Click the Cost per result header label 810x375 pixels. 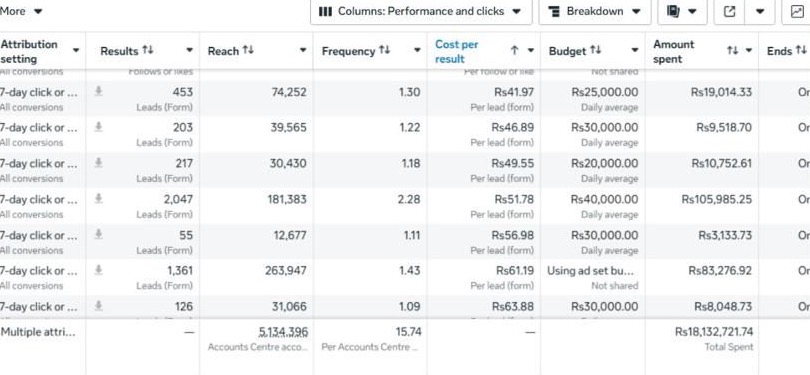[457, 52]
